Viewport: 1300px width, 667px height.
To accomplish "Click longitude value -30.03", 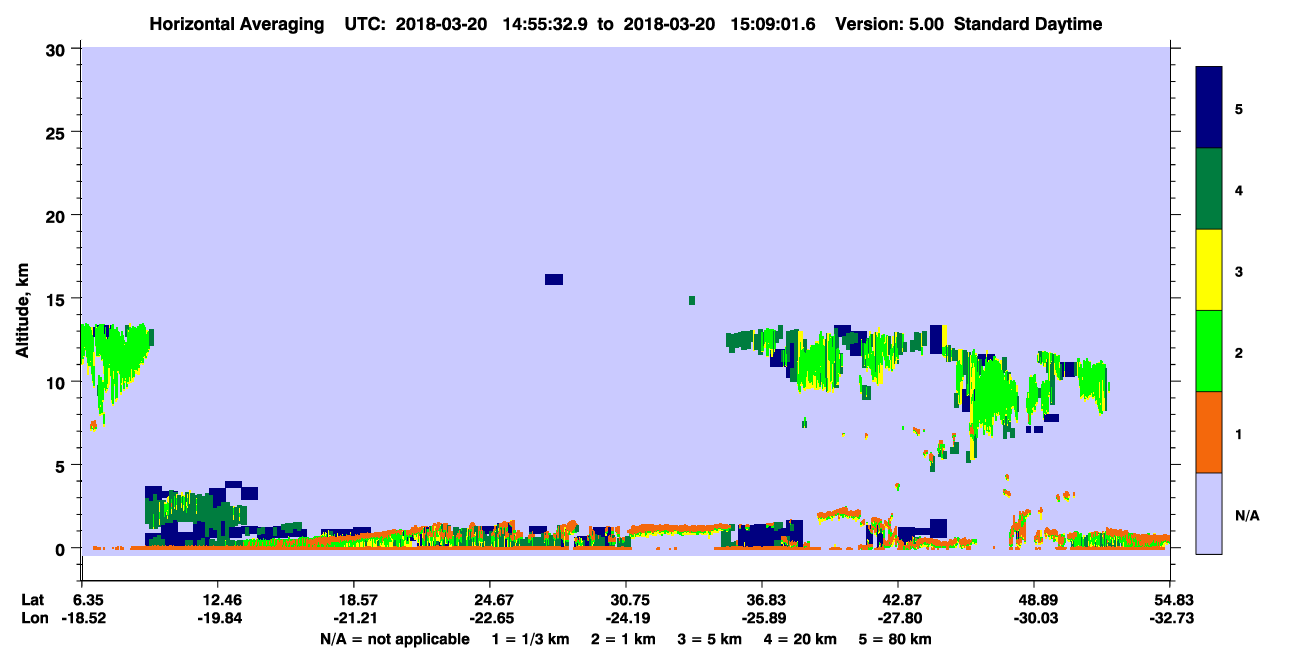I will pyautogui.click(x=1034, y=618).
